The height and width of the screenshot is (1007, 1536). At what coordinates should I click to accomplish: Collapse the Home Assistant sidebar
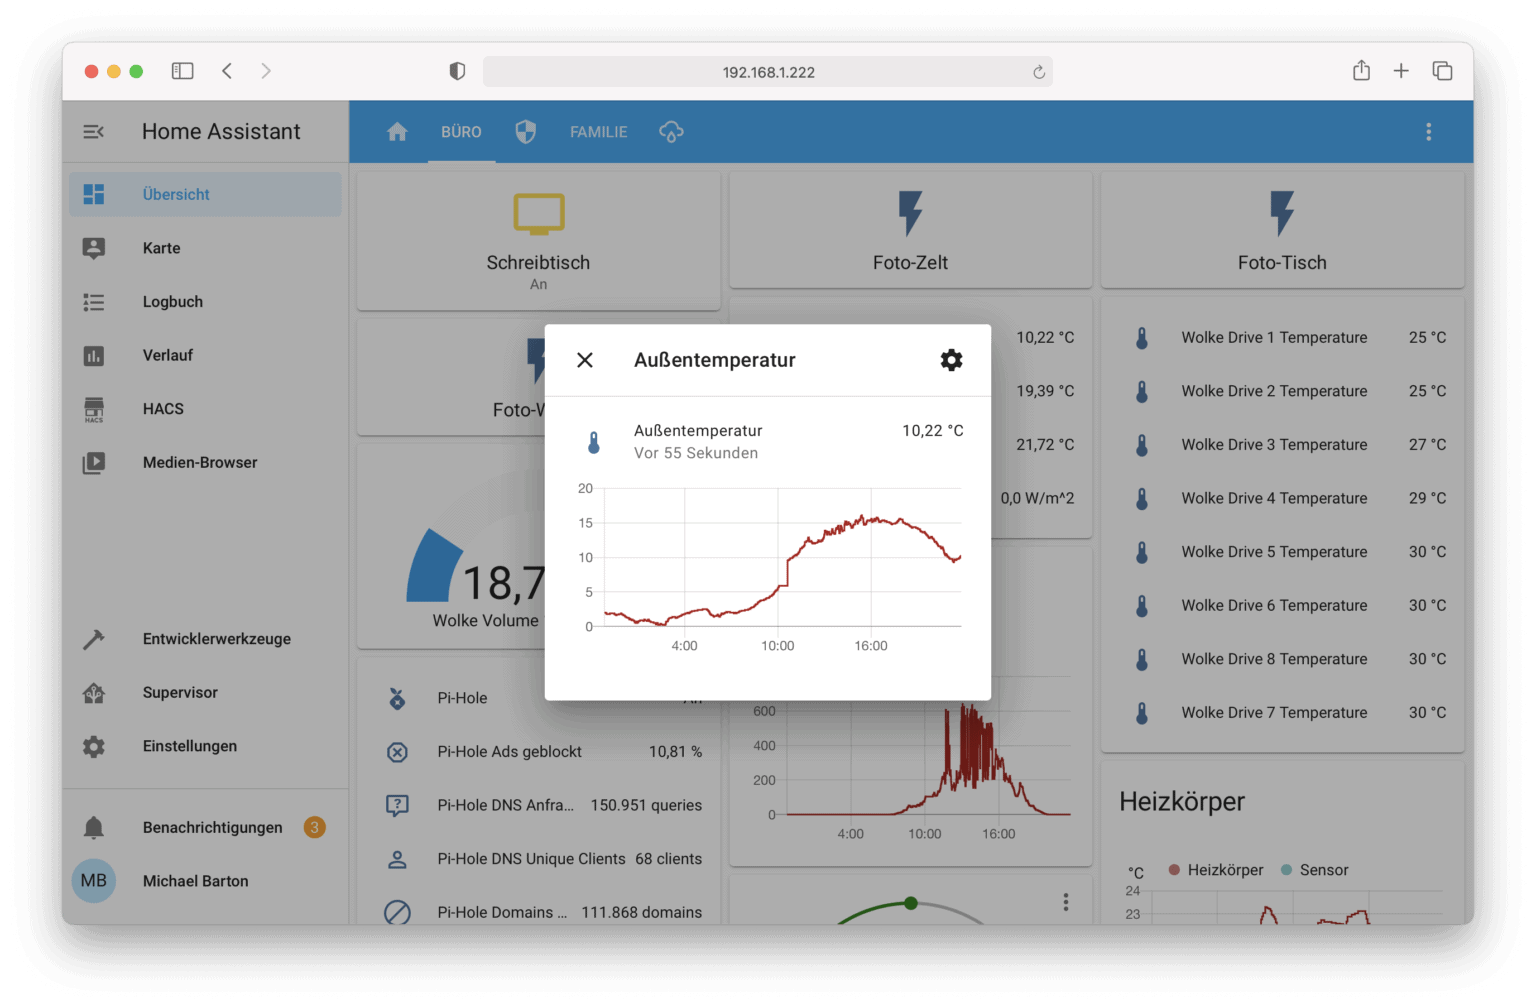tap(93, 131)
